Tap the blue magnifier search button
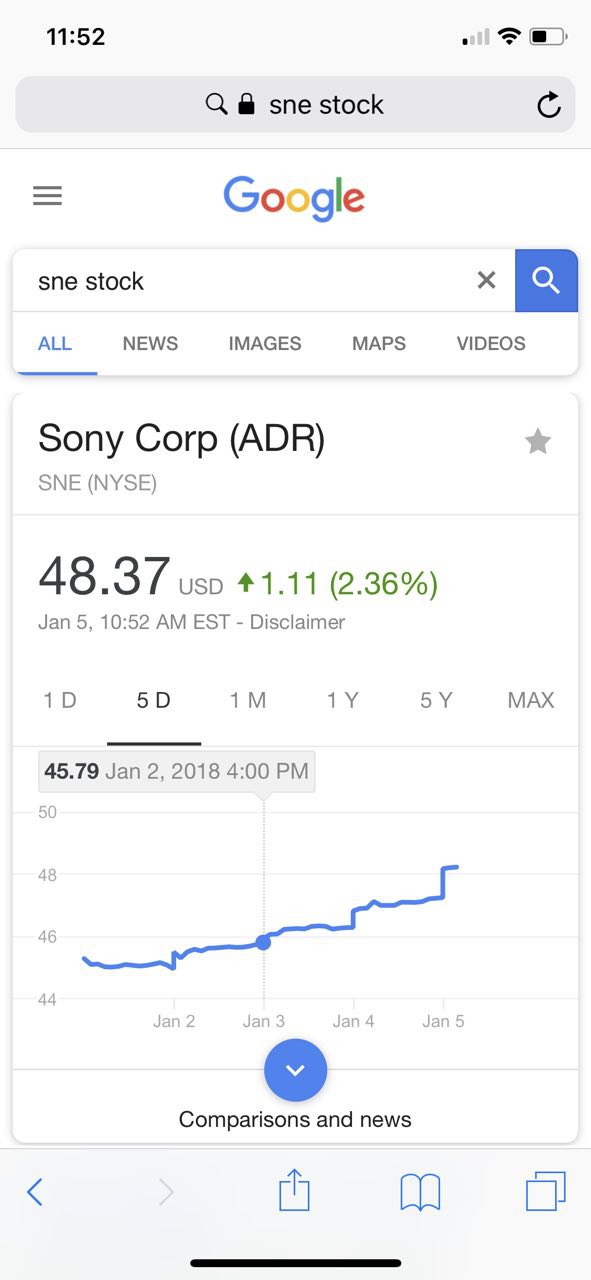This screenshot has width=591, height=1280. point(546,281)
